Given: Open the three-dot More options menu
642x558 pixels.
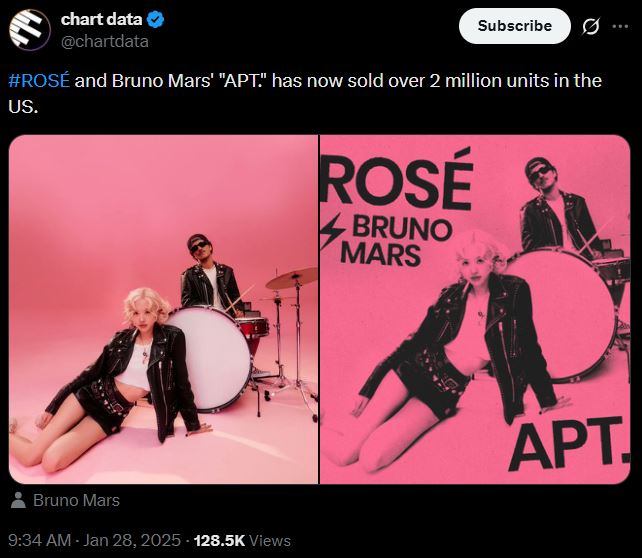Looking at the screenshot, I should click(620, 26).
